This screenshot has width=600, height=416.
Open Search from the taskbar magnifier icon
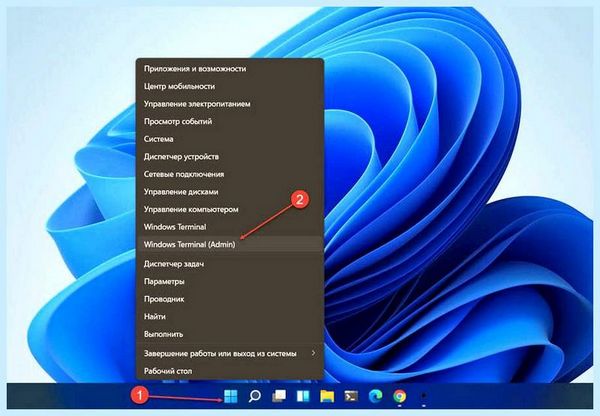(x=254, y=396)
